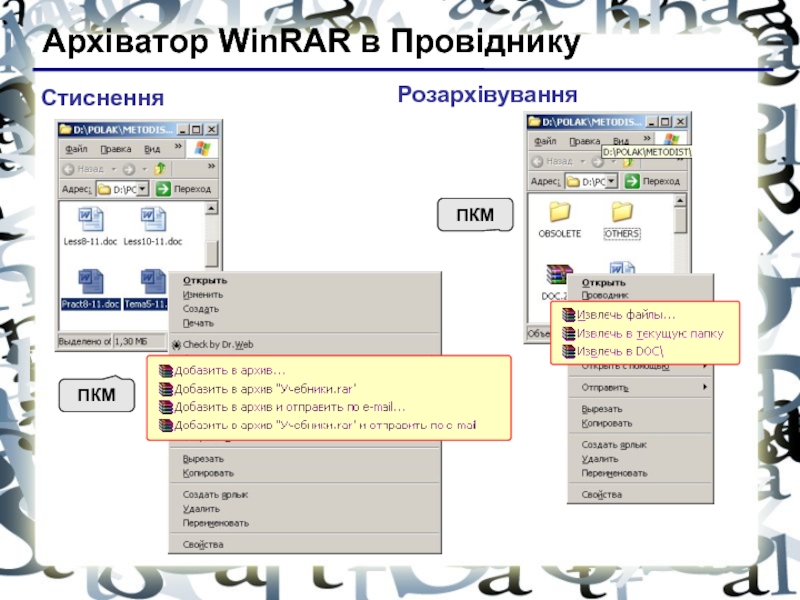This screenshot has height=600, width=800.
Task: Select the Tema5-11 document icon
Action: coord(153,282)
